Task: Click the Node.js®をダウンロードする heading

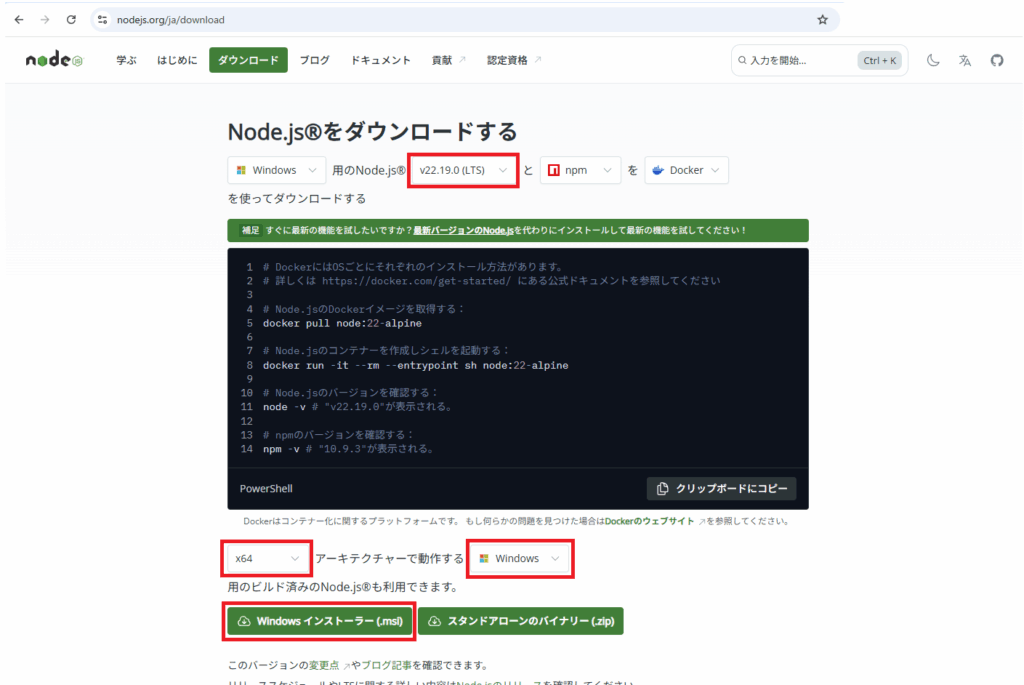Action: tap(372, 131)
